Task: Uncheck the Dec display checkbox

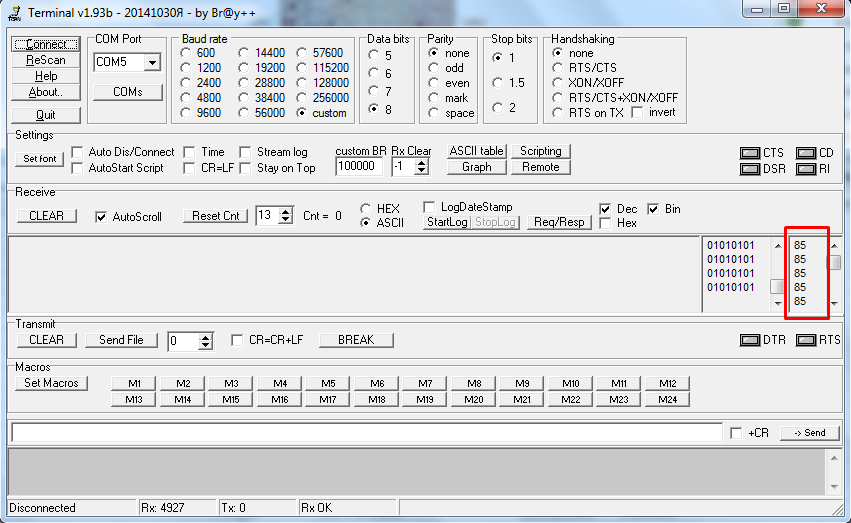Action: (x=605, y=209)
